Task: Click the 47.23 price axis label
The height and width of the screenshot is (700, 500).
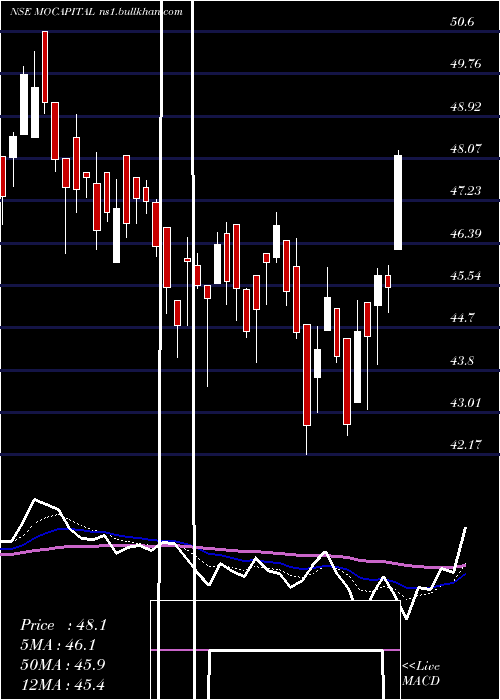Action: [x=466, y=191]
